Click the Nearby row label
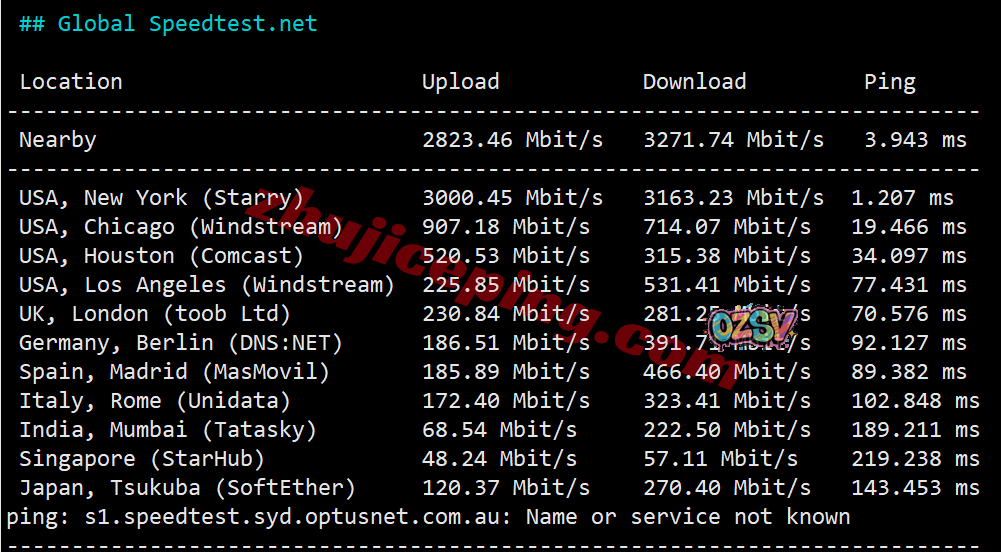The height and width of the screenshot is (552, 1001). [58, 140]
